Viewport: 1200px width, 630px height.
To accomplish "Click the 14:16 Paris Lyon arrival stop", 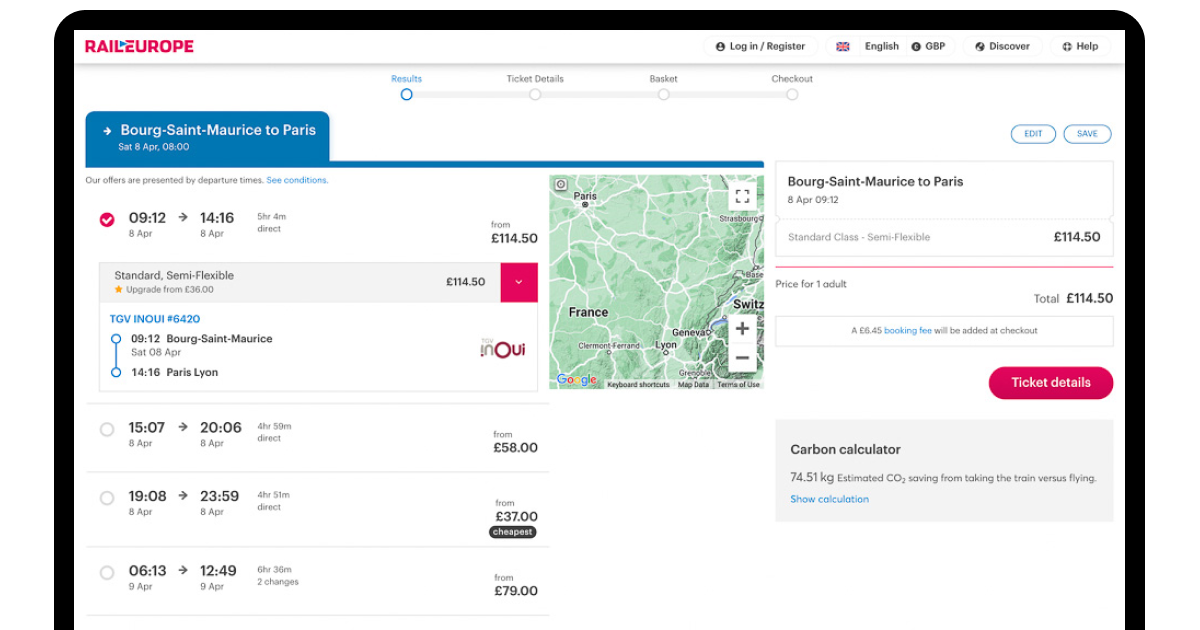I will coord(174,372).
